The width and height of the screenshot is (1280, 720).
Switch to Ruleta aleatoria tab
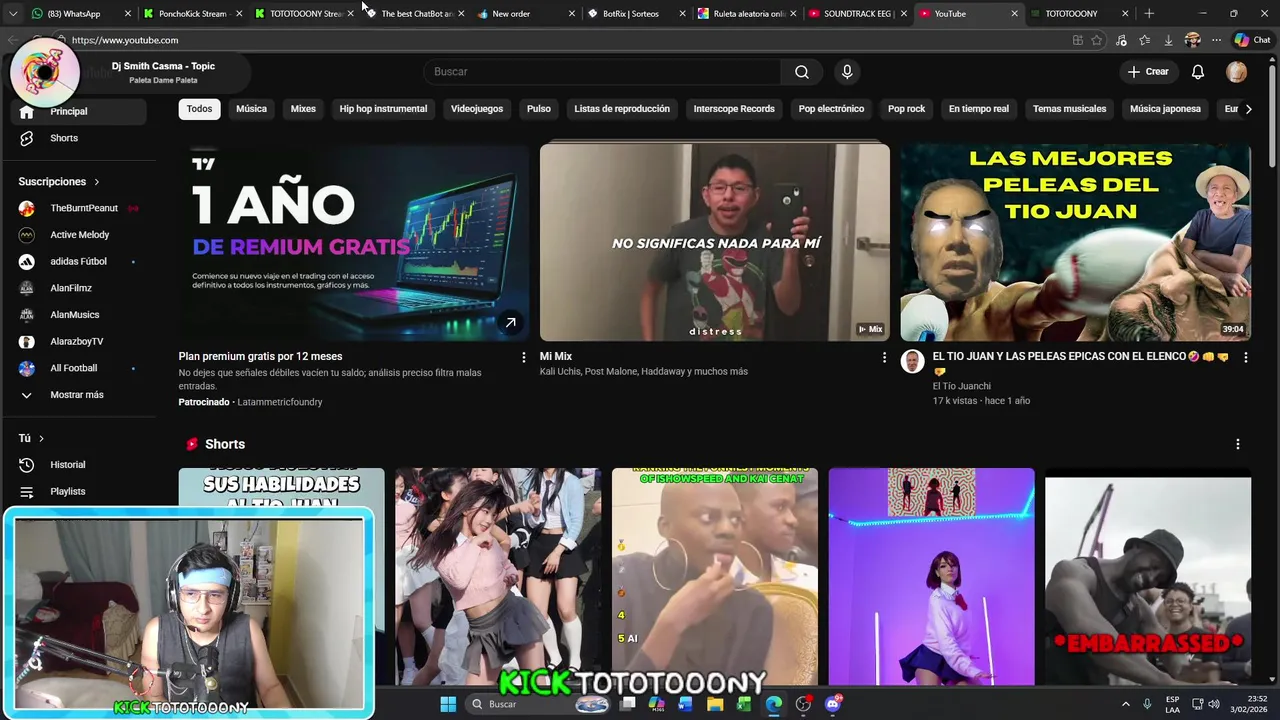[748, 14]
